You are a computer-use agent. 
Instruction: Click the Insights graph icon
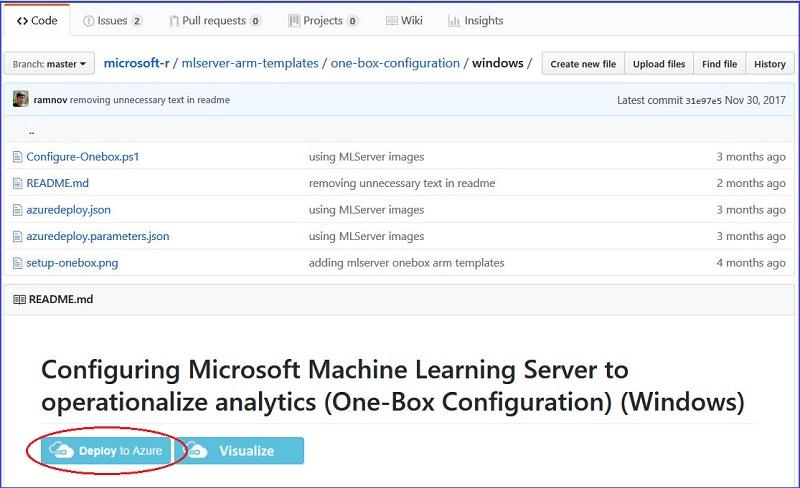coord(454,20)
